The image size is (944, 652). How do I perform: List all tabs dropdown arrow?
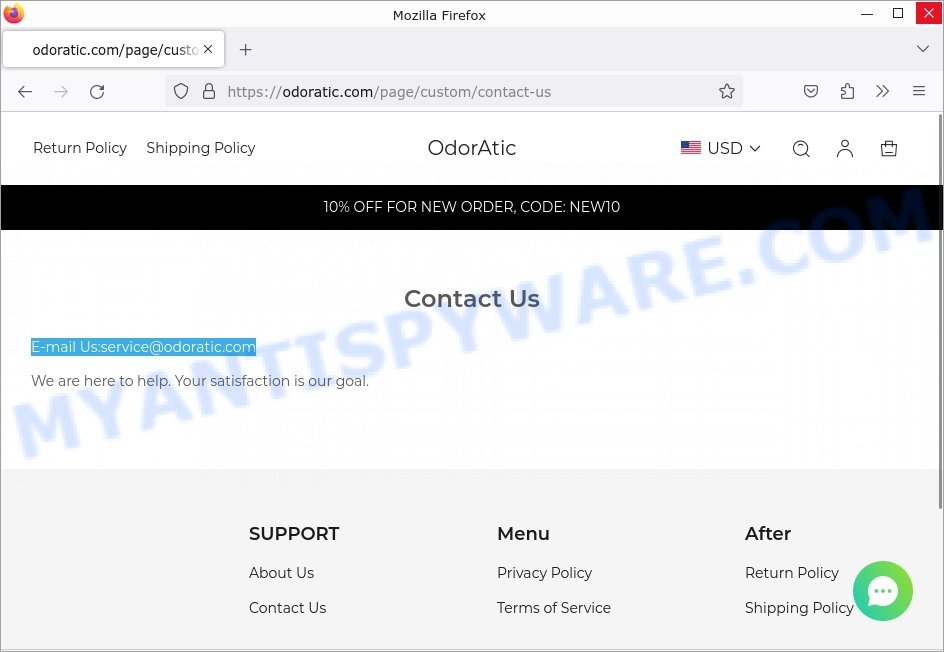click(x=922, y=49)
